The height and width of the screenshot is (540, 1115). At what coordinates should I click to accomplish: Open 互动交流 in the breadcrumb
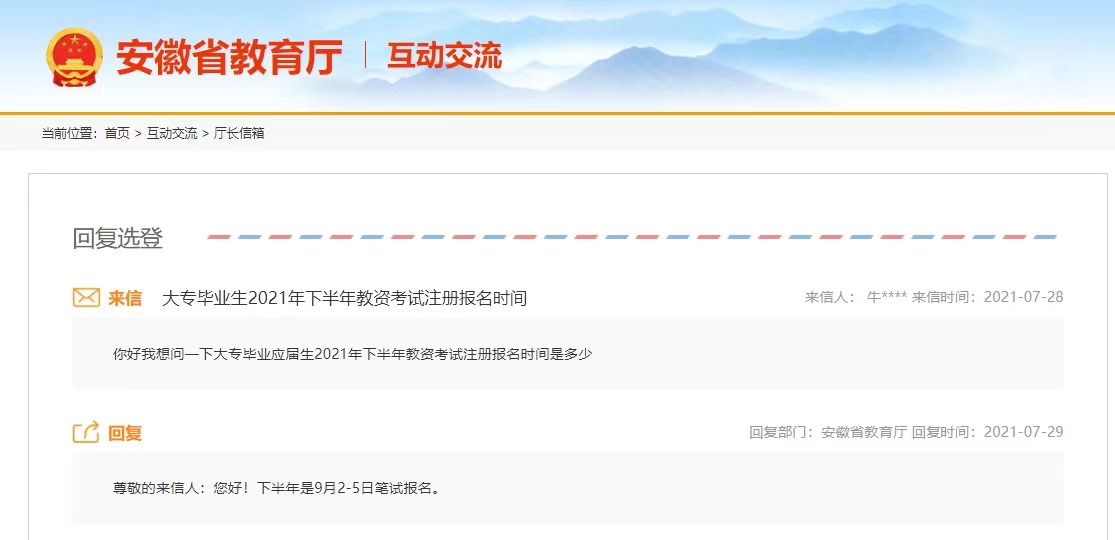click(x=172, y=133)
